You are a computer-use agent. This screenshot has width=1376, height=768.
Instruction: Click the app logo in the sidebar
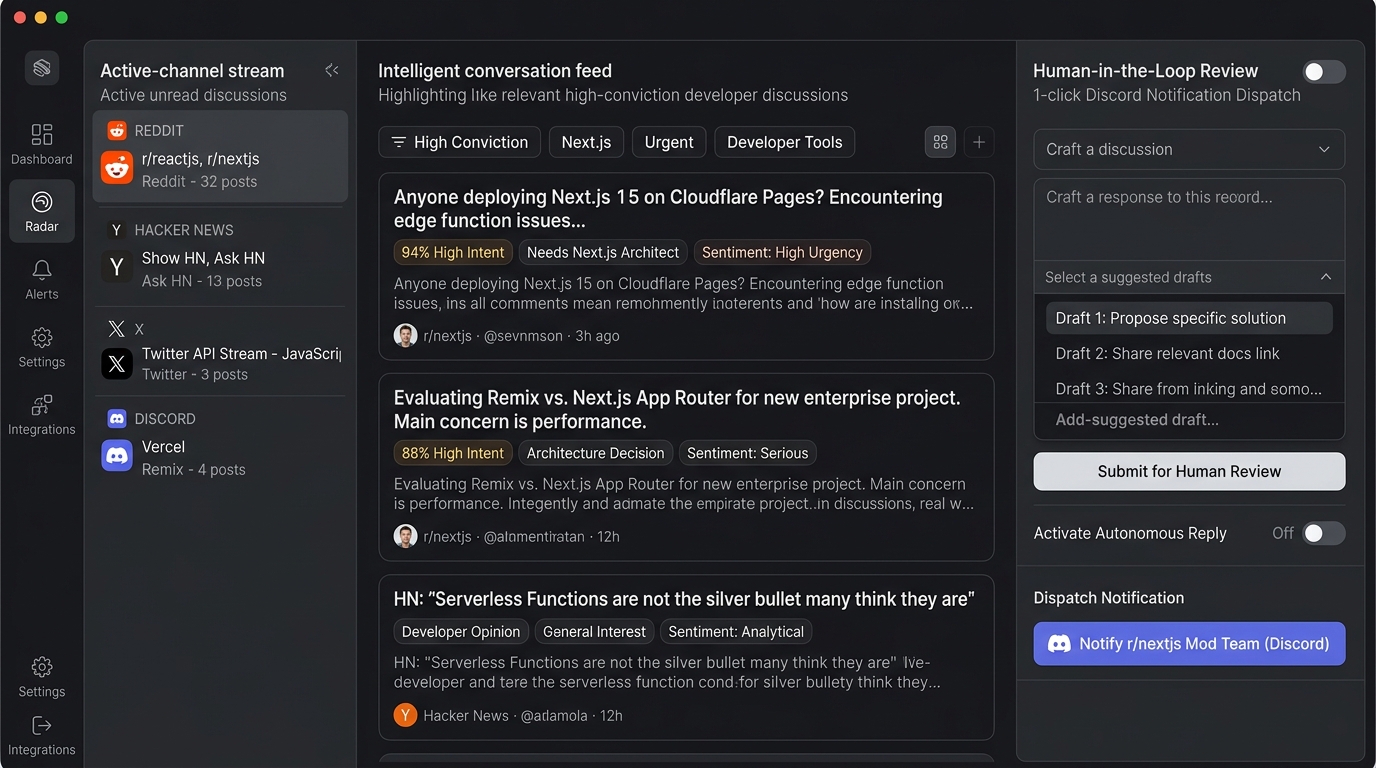tap(42, 68)
